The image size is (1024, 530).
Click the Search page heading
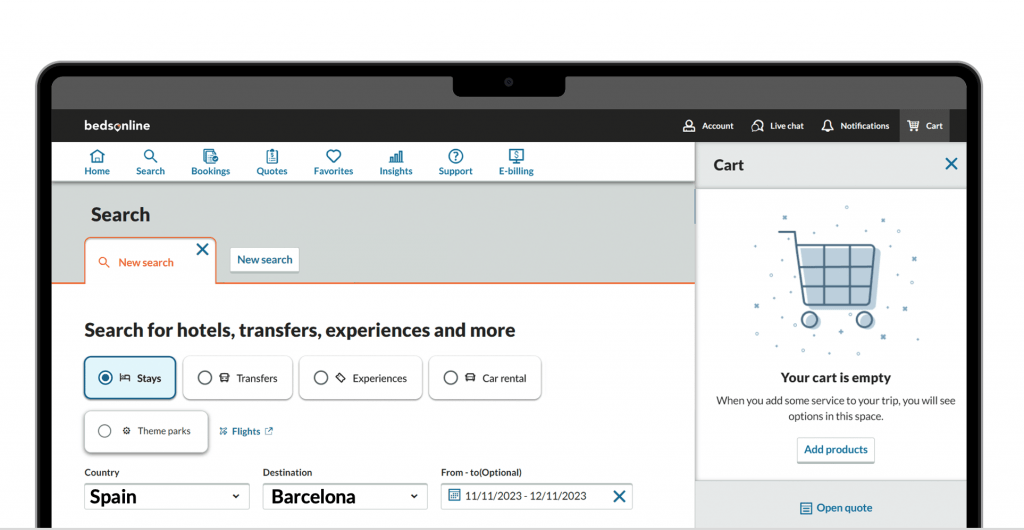click(x=120, y=214)
